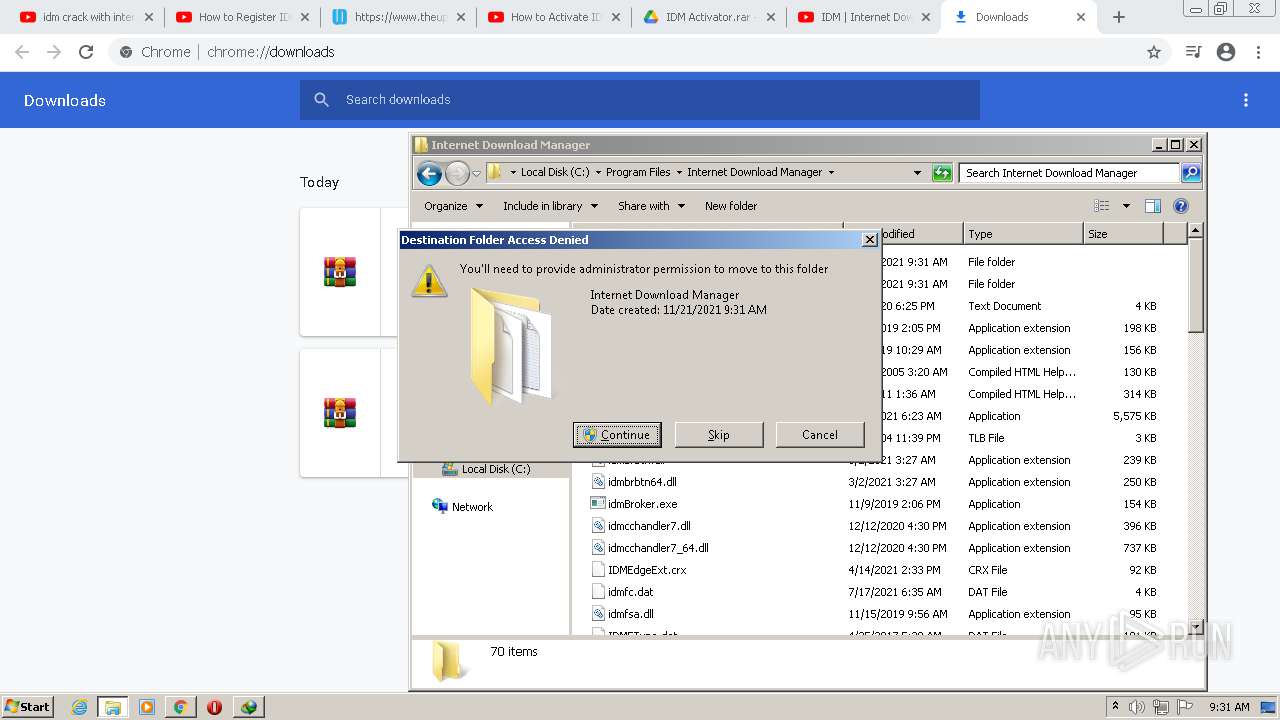Open the Chrome profile avatar menu
The image size is (1280, 720).
[x=1226, y=52]
